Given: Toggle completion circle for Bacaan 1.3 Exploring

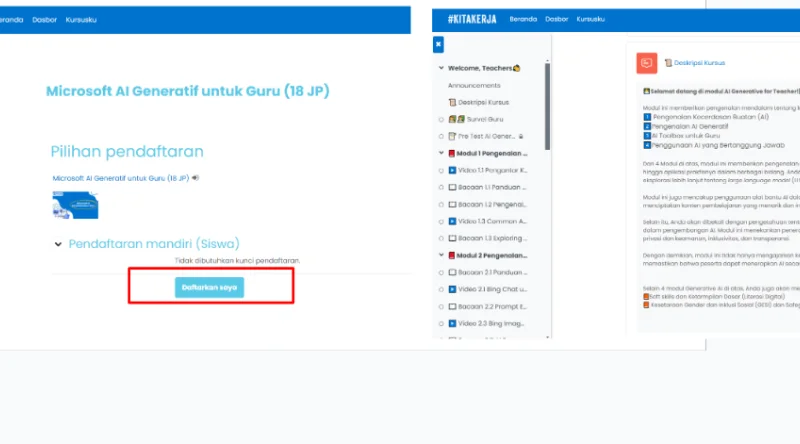Looking at the screenshot, I should pos(441,238).
